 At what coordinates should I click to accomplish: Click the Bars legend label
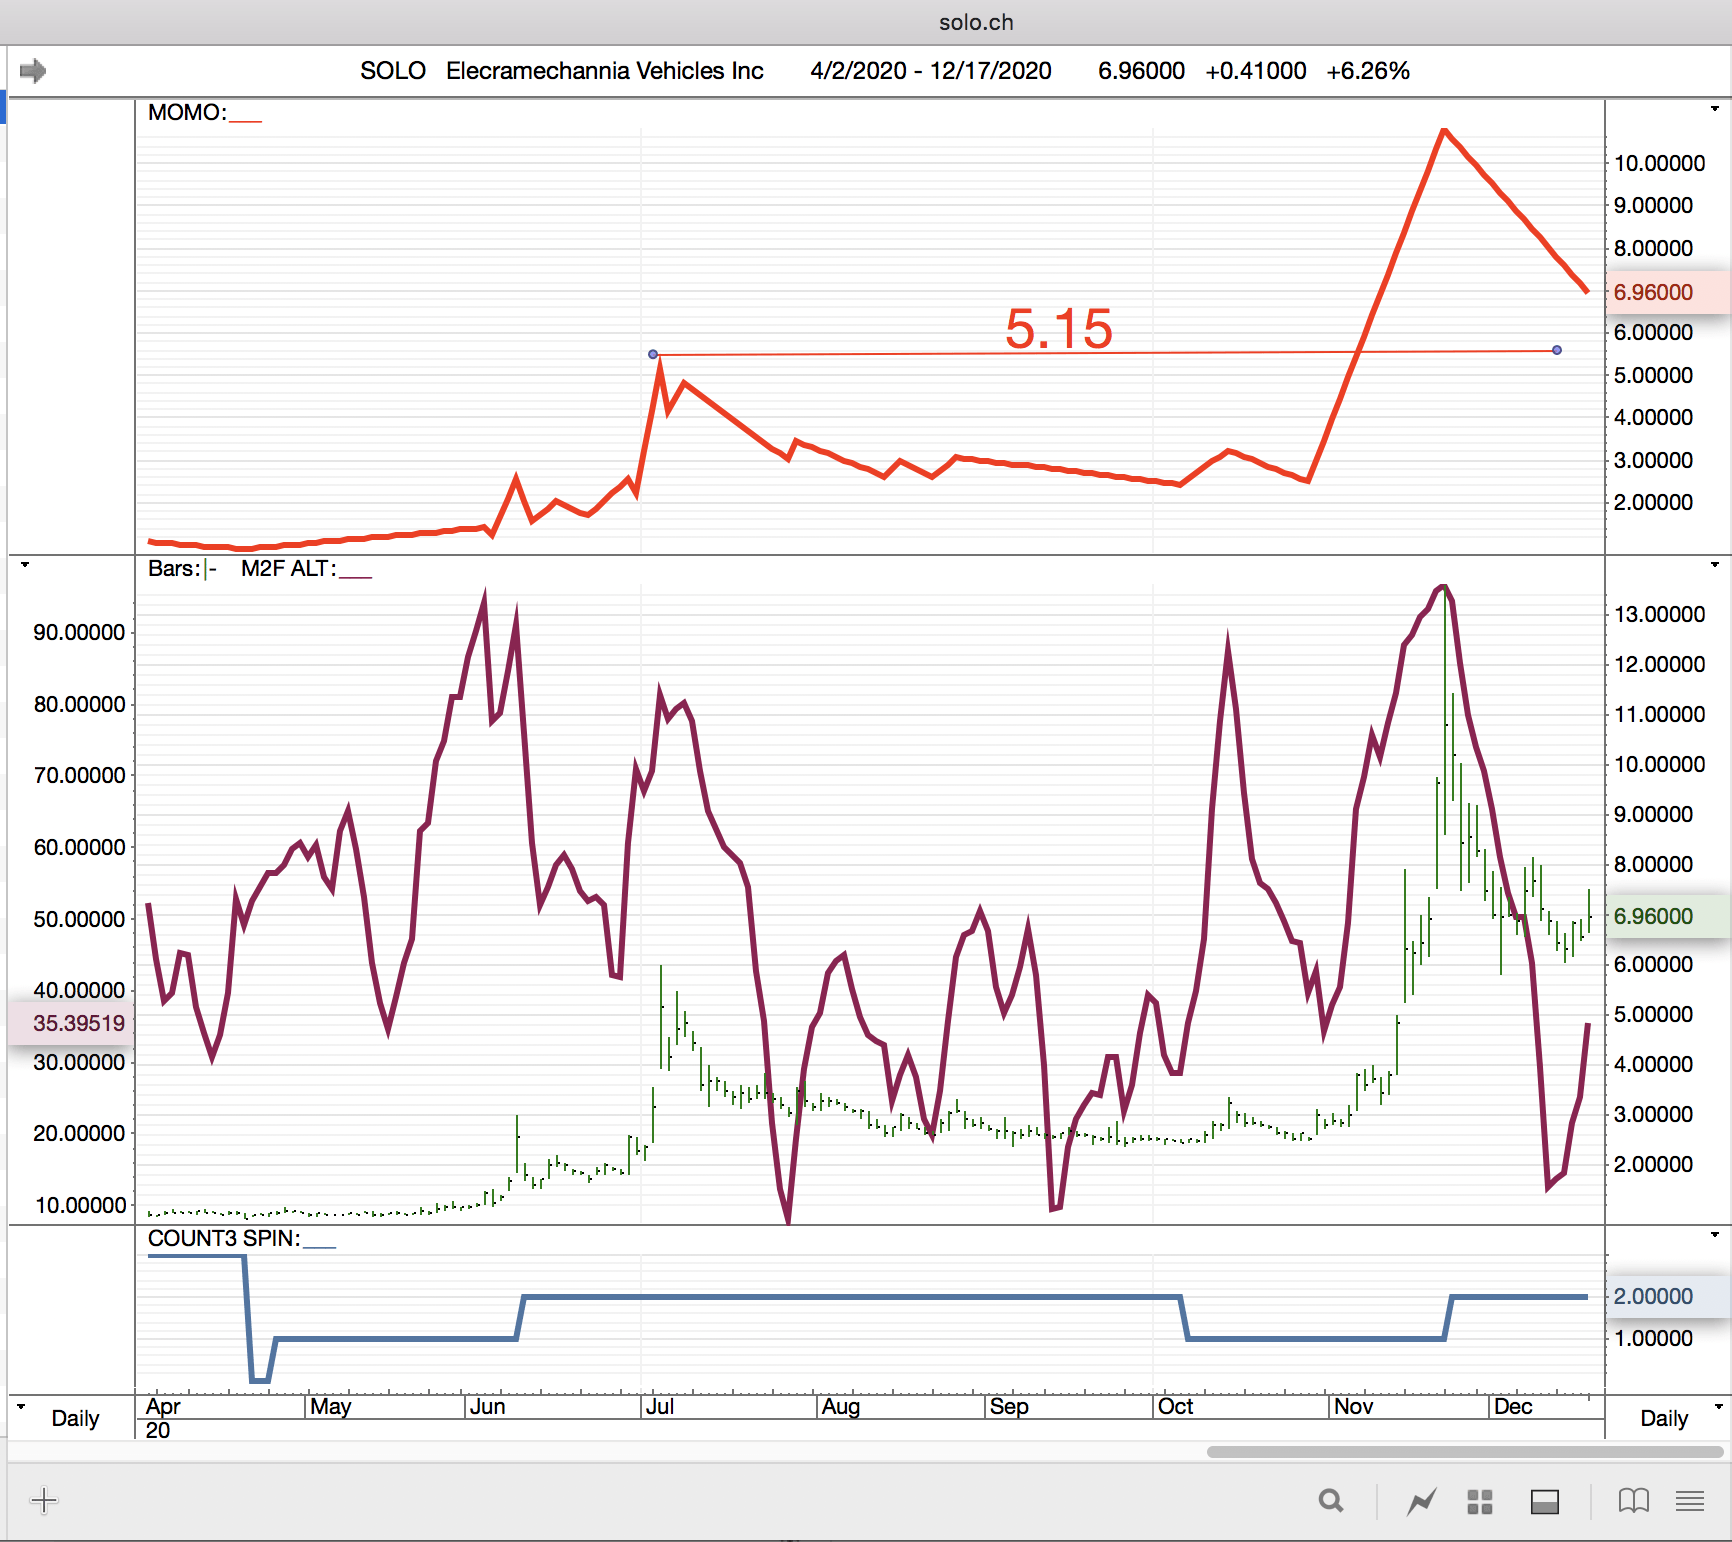click(174, 568)
